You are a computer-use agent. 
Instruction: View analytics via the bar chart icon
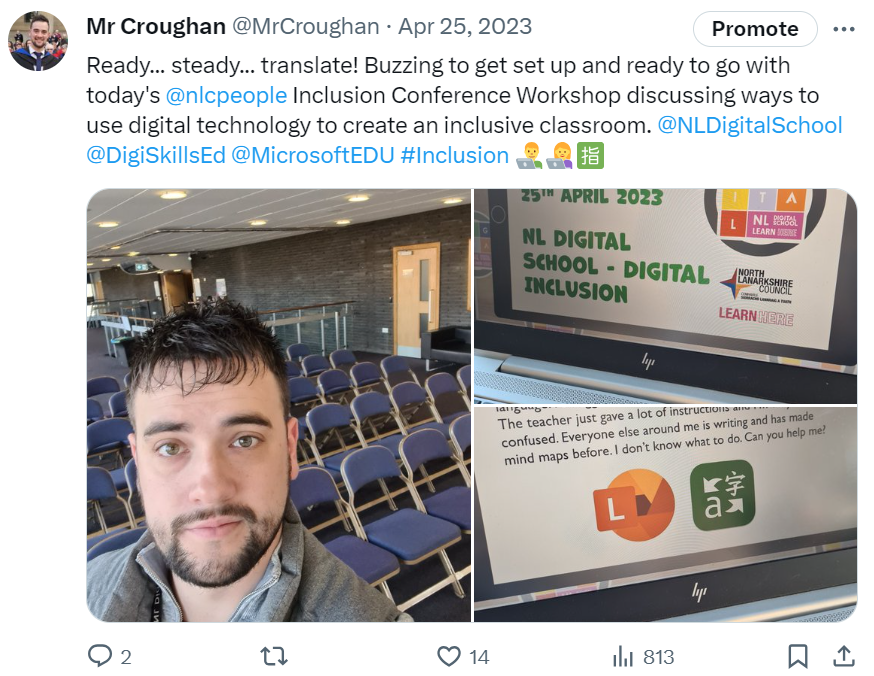623,656
